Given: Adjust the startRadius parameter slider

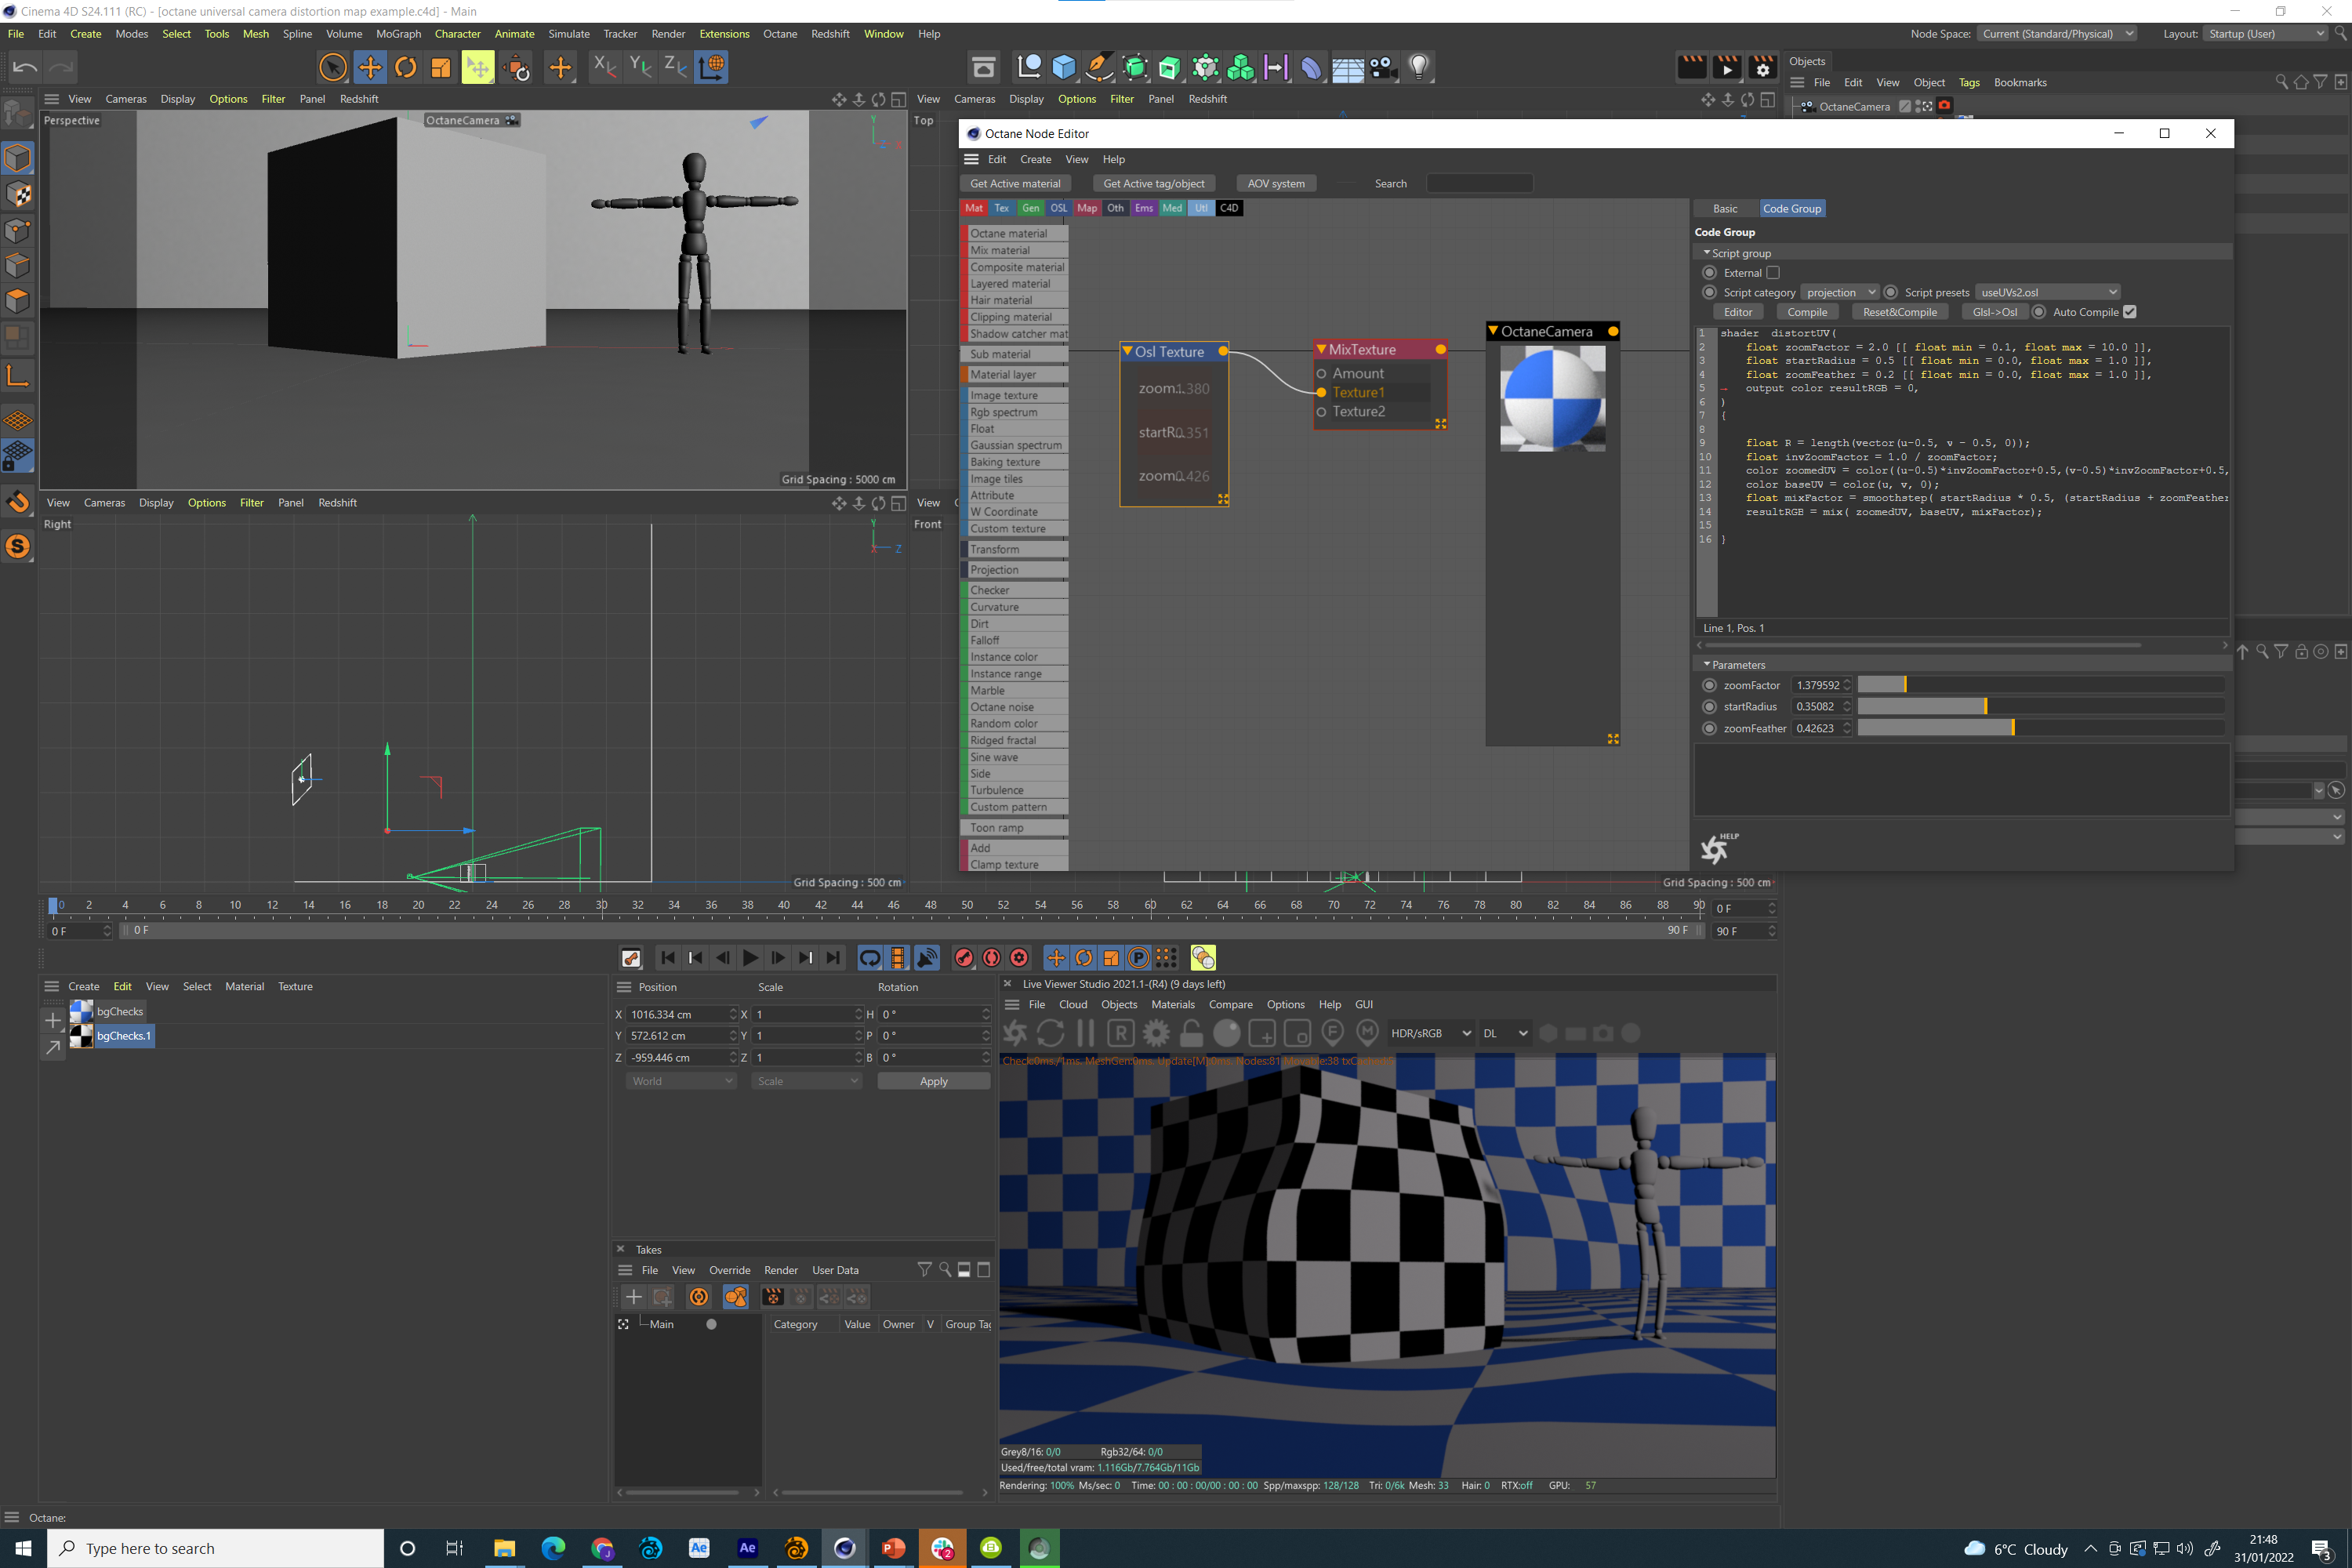Looking at the screenshot, I should (x=1985, y=706).
